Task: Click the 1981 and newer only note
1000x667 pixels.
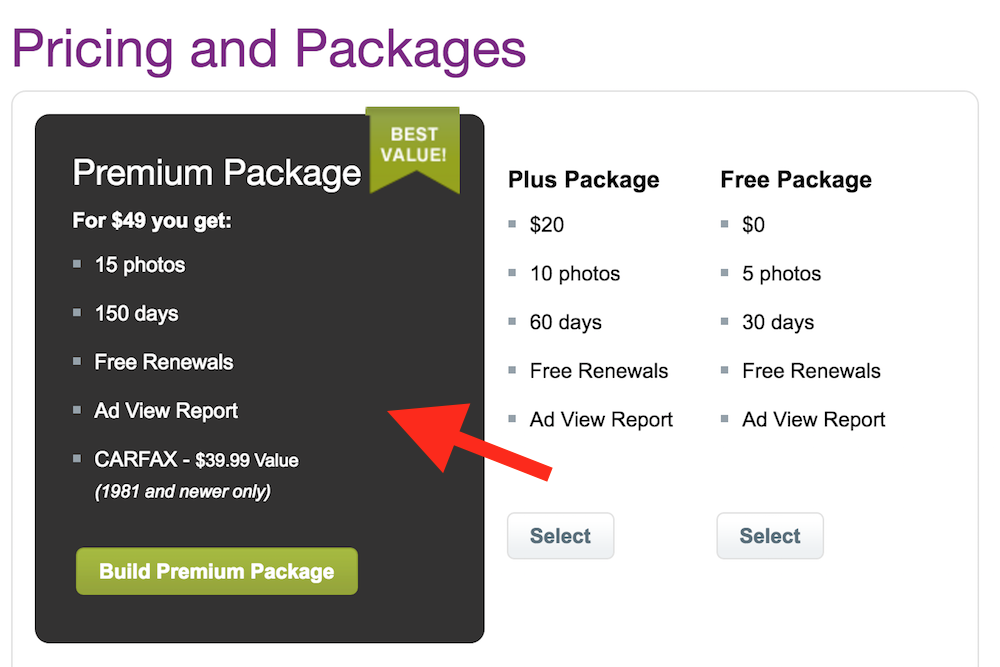Action: pos(183,492)
